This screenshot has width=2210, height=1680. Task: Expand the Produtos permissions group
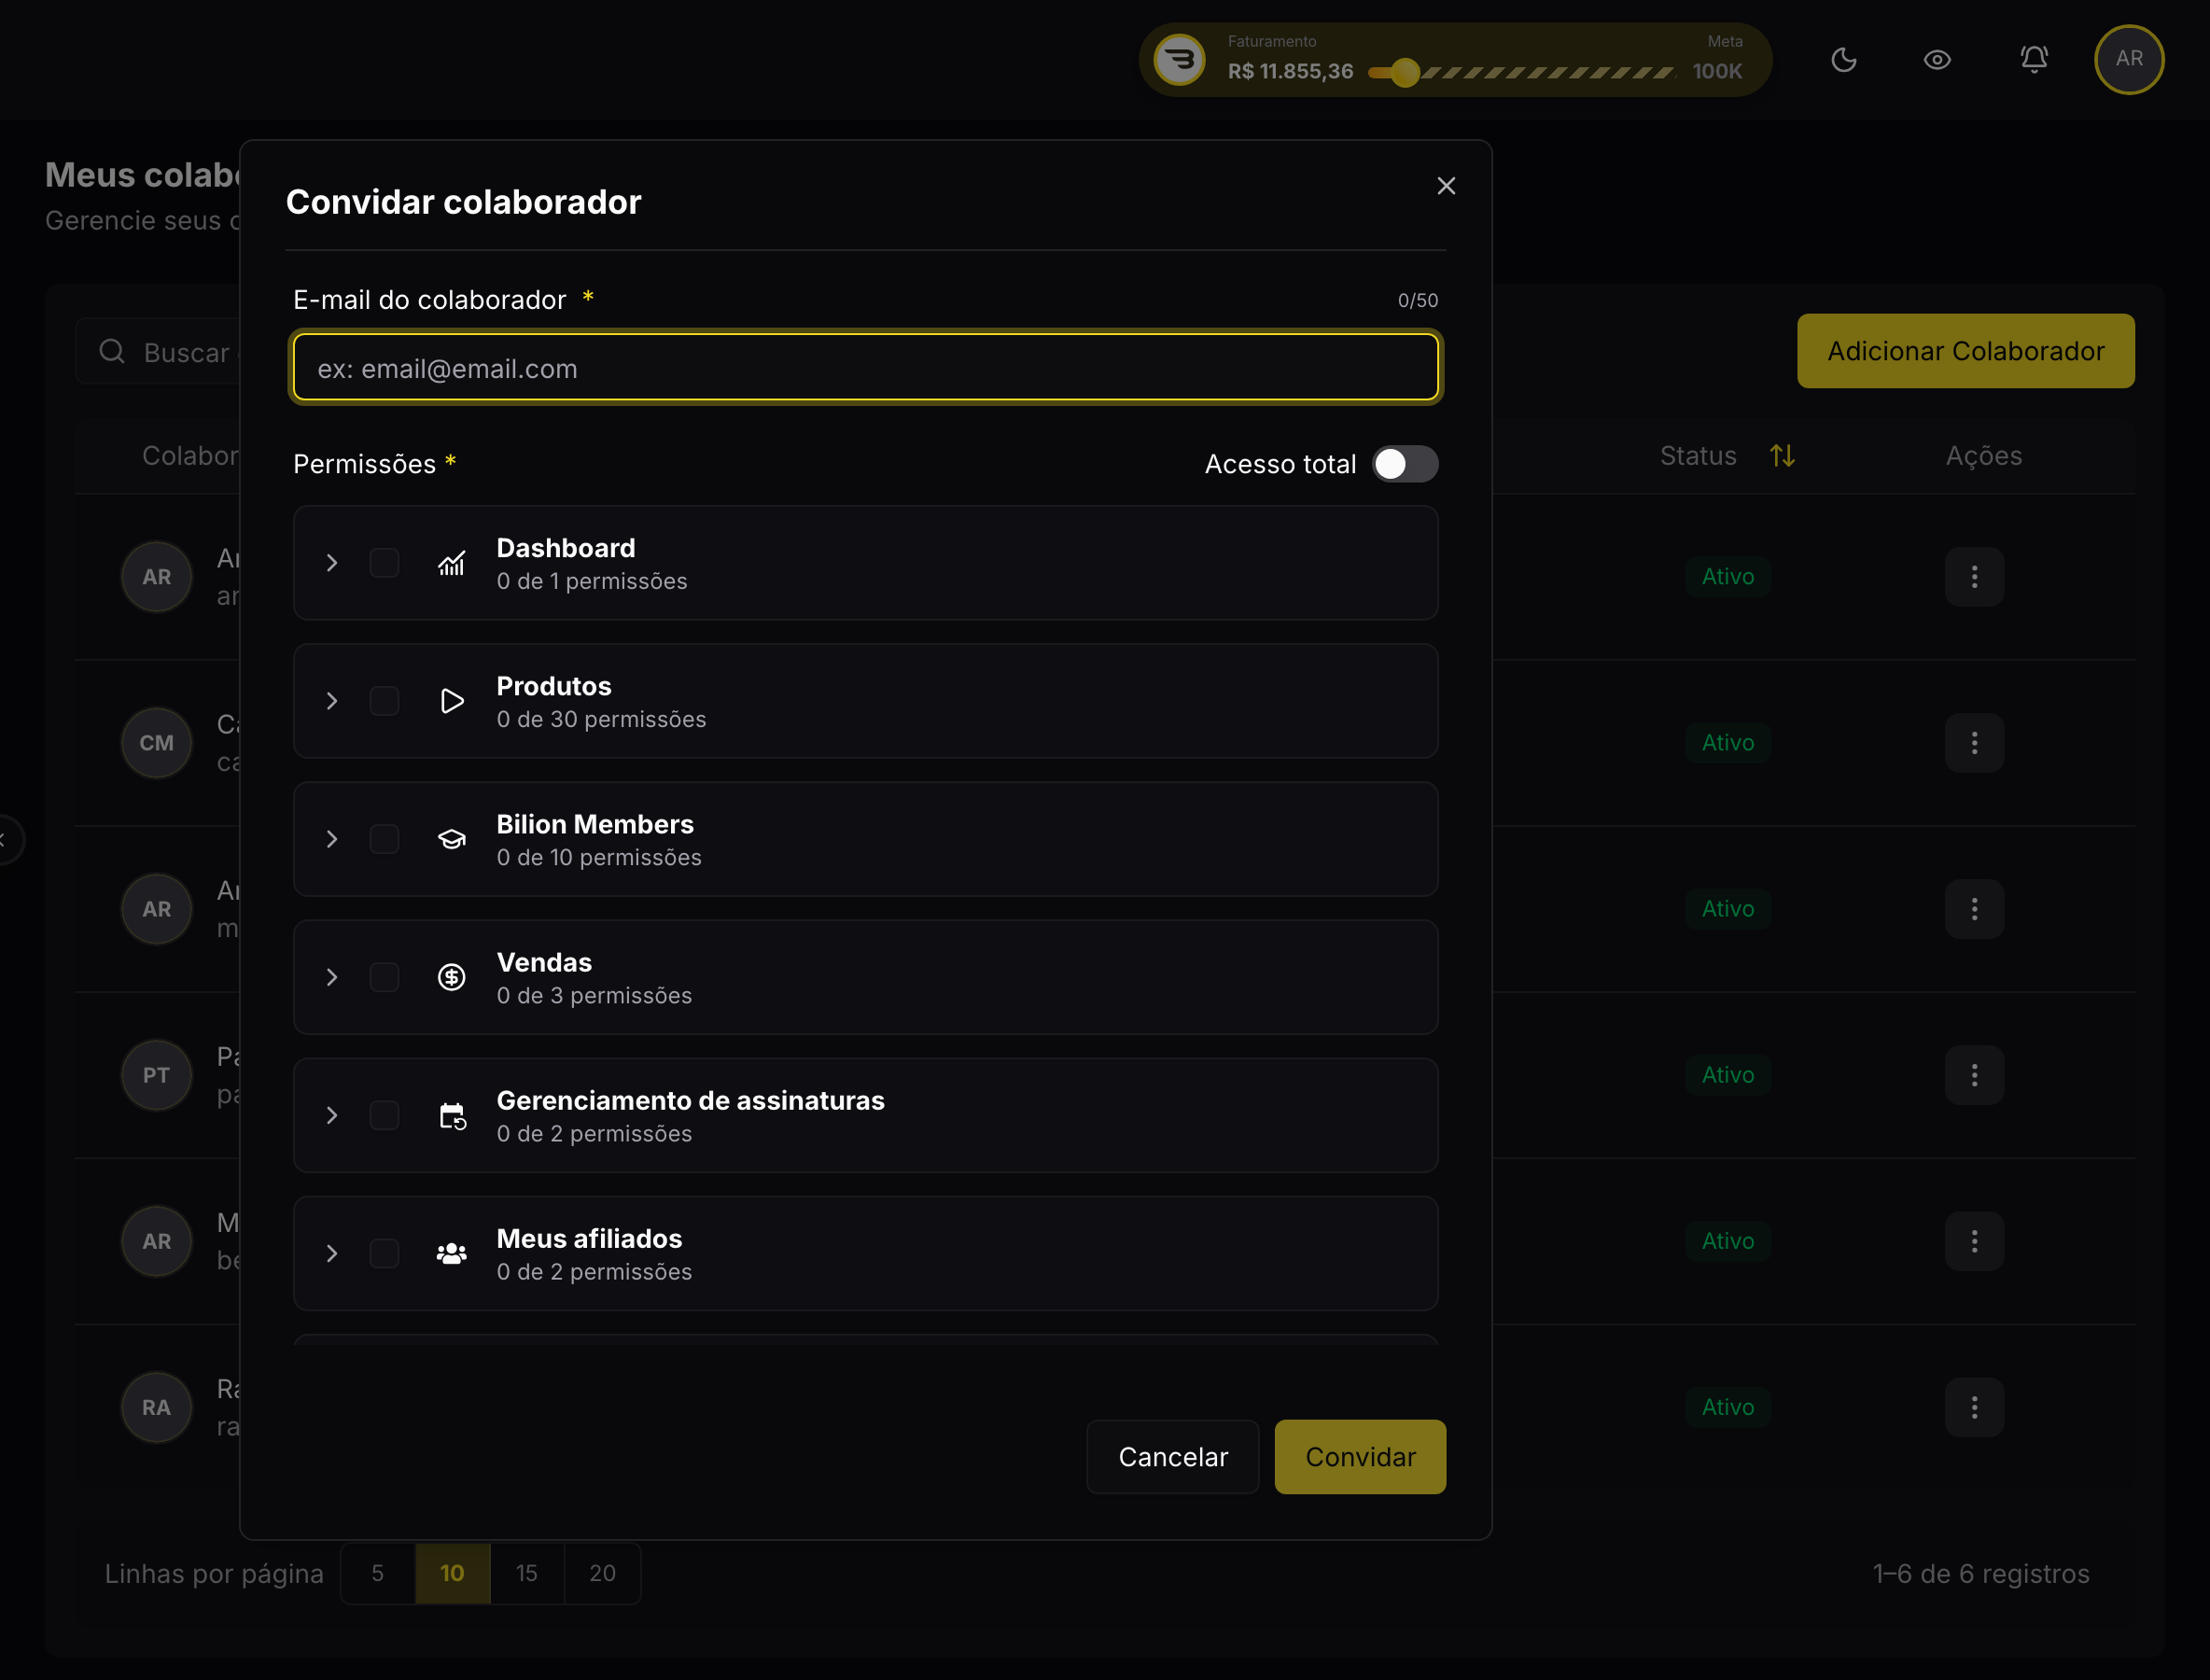(332, 701)
